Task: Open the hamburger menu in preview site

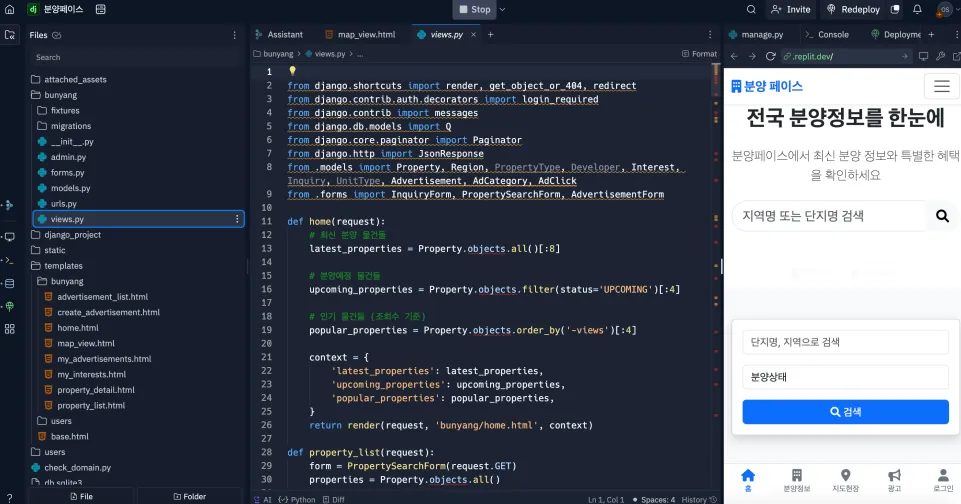Action: (941, 86)
